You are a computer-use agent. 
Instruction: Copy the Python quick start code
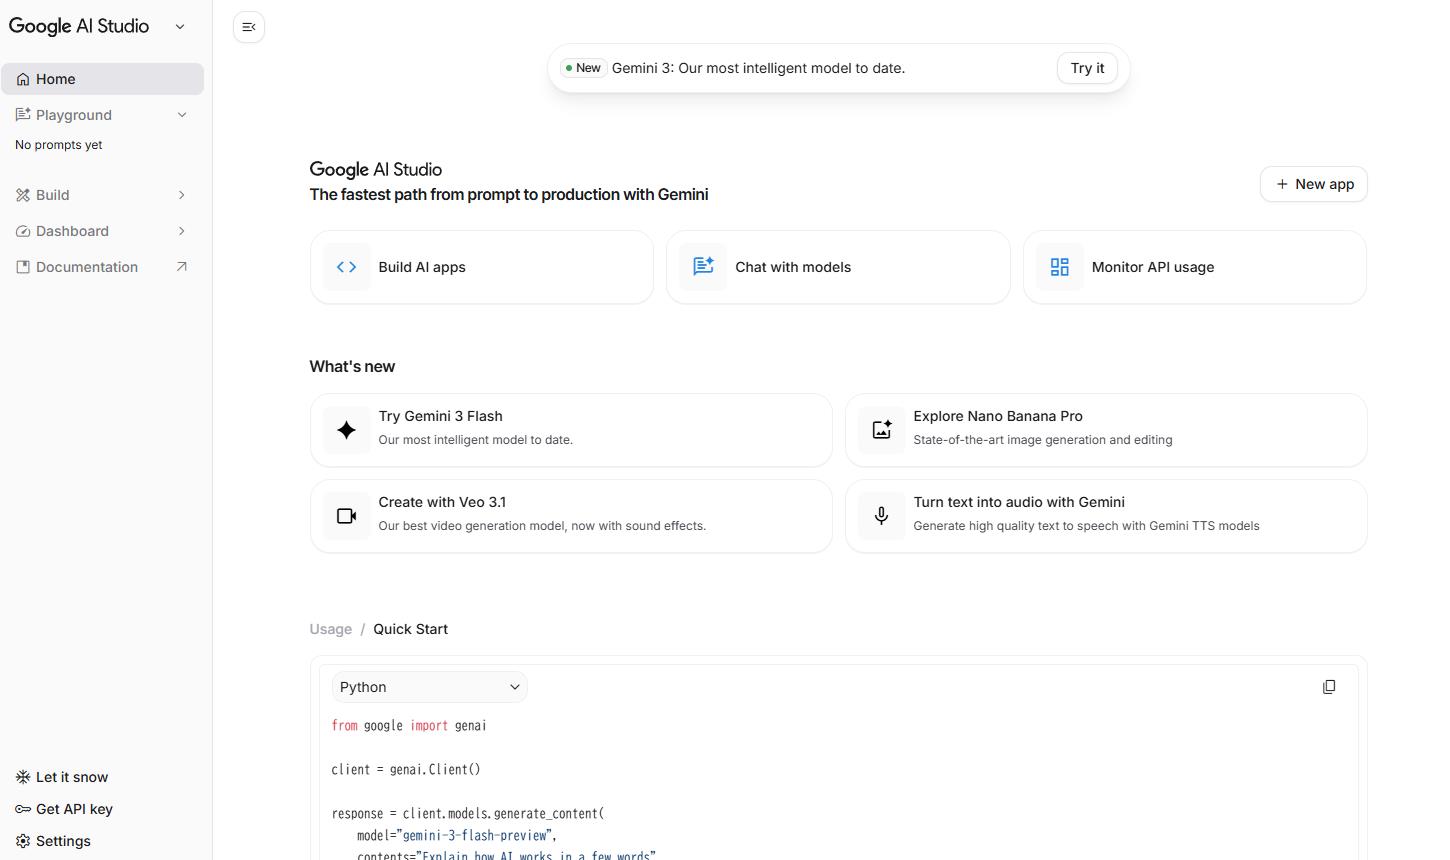[x=1329, y=687]
